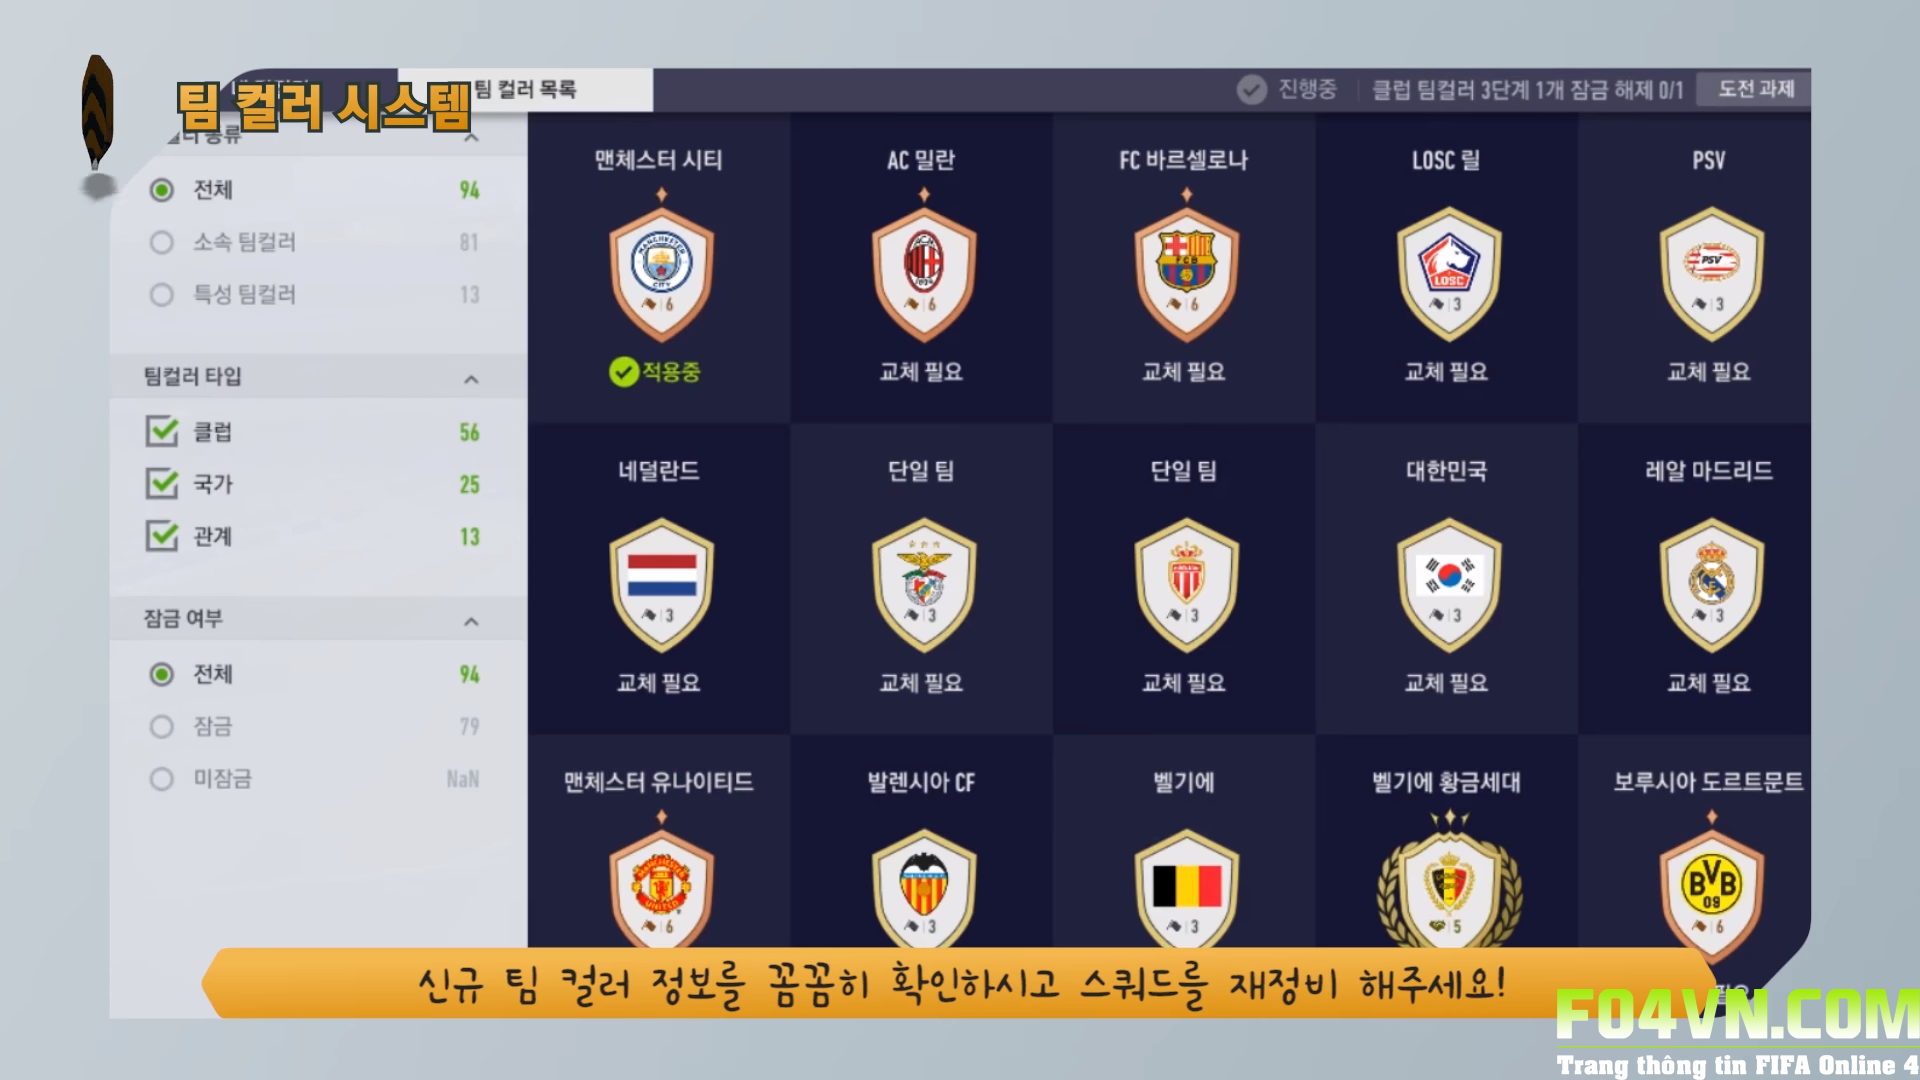Select the Netherlands flag badge

click(x=661, y=585)
